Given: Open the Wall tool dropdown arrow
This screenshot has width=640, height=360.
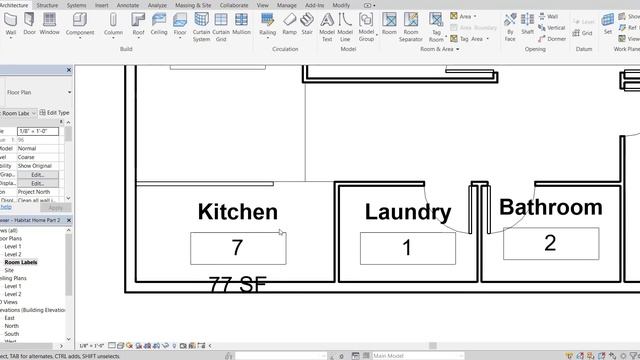Looking at the screenshot, I should pos(11,38).
